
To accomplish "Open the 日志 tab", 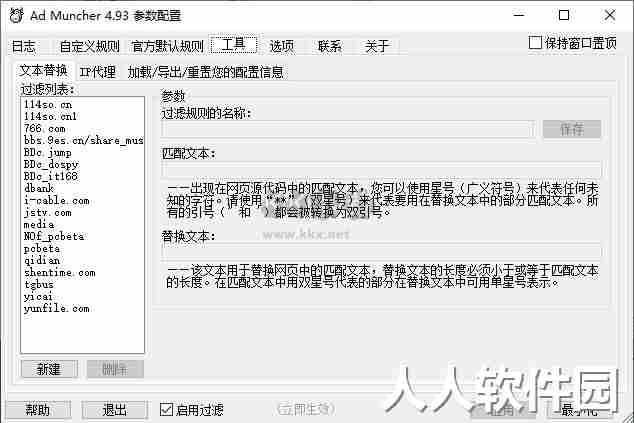I will (23, 46).
